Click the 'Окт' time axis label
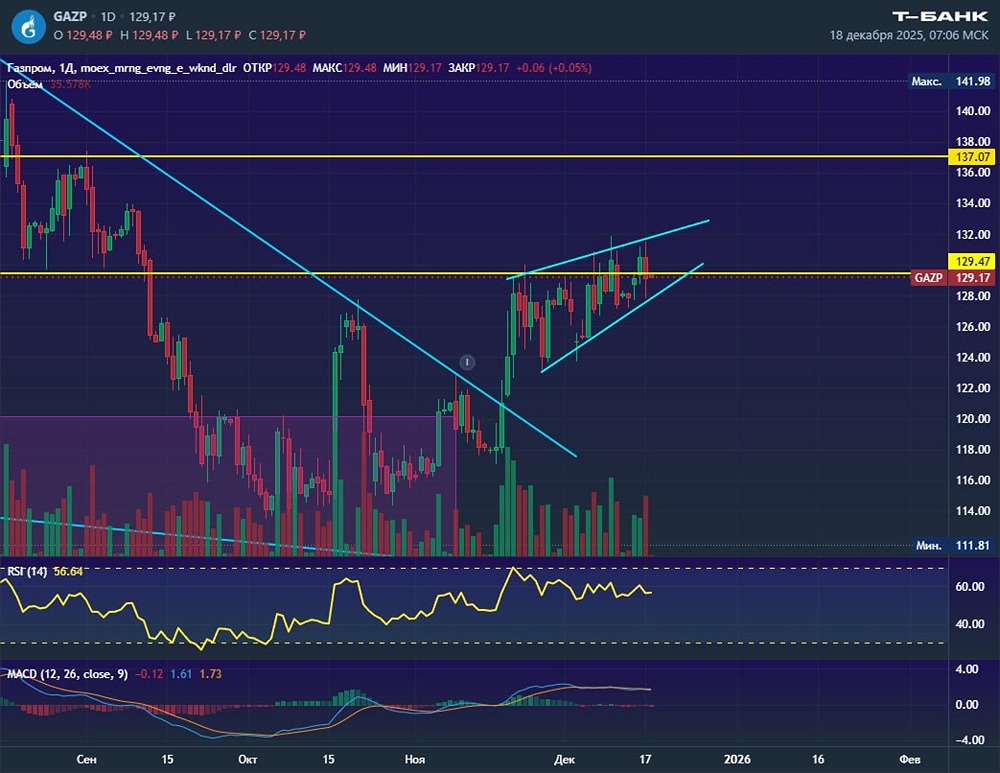 tap(247, 759)
